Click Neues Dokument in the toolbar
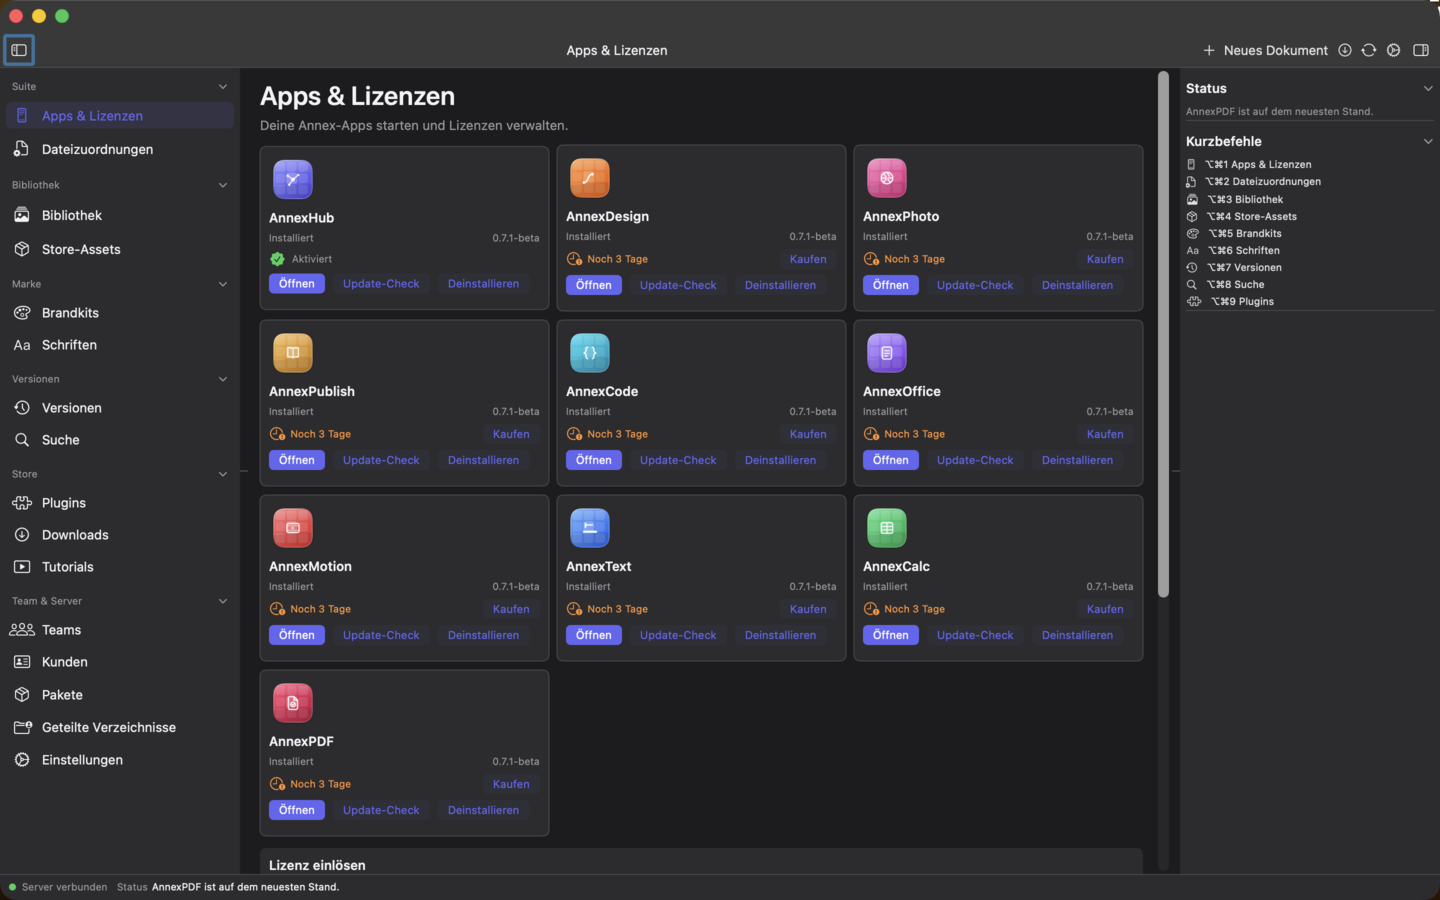Screen dimensions: 1440x900 [x=1265, y=50]
